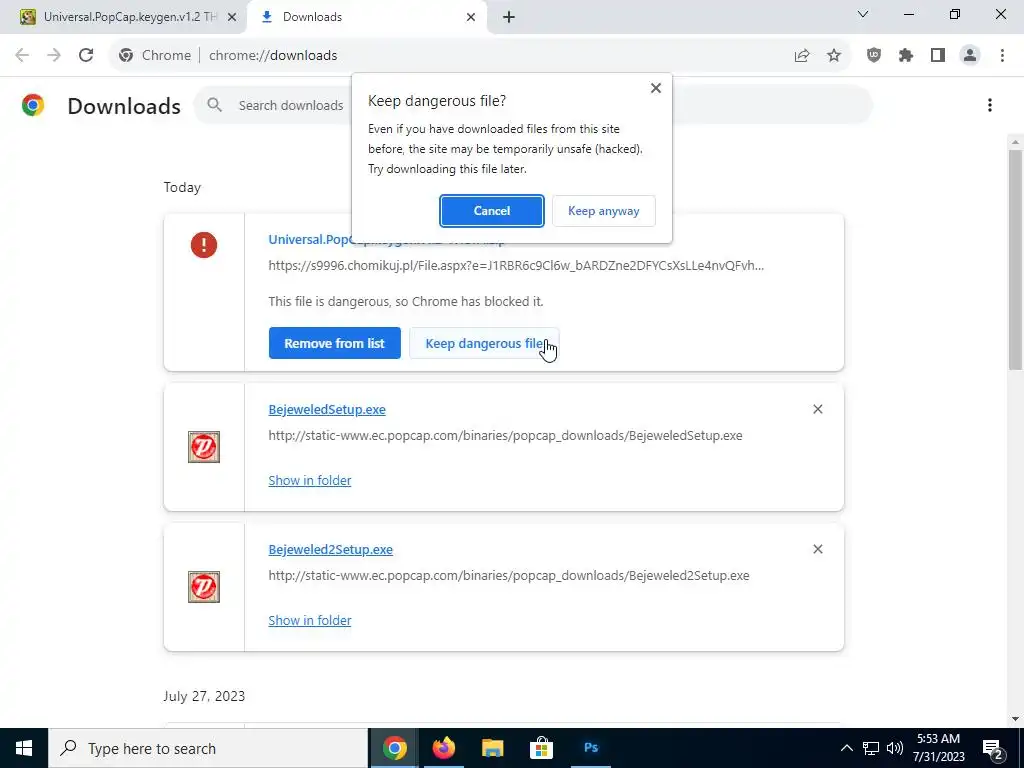Open the volume tray icon

coord(895,748)
